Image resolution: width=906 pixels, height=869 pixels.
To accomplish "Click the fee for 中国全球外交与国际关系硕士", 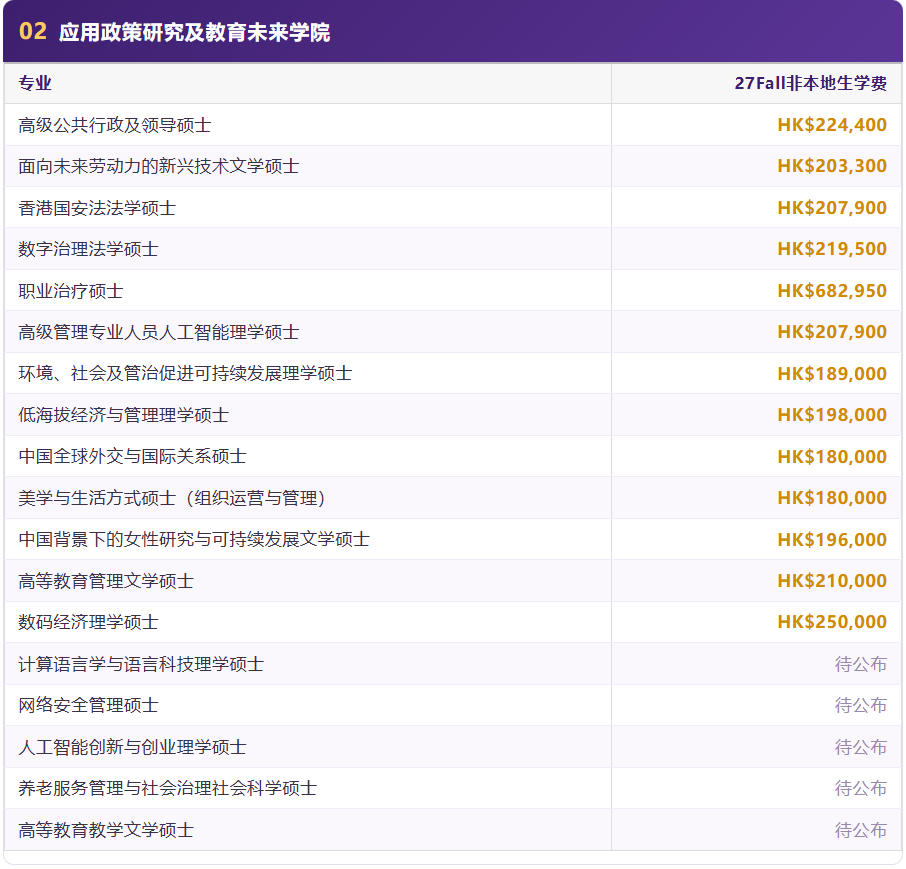I will coord(832,456).
